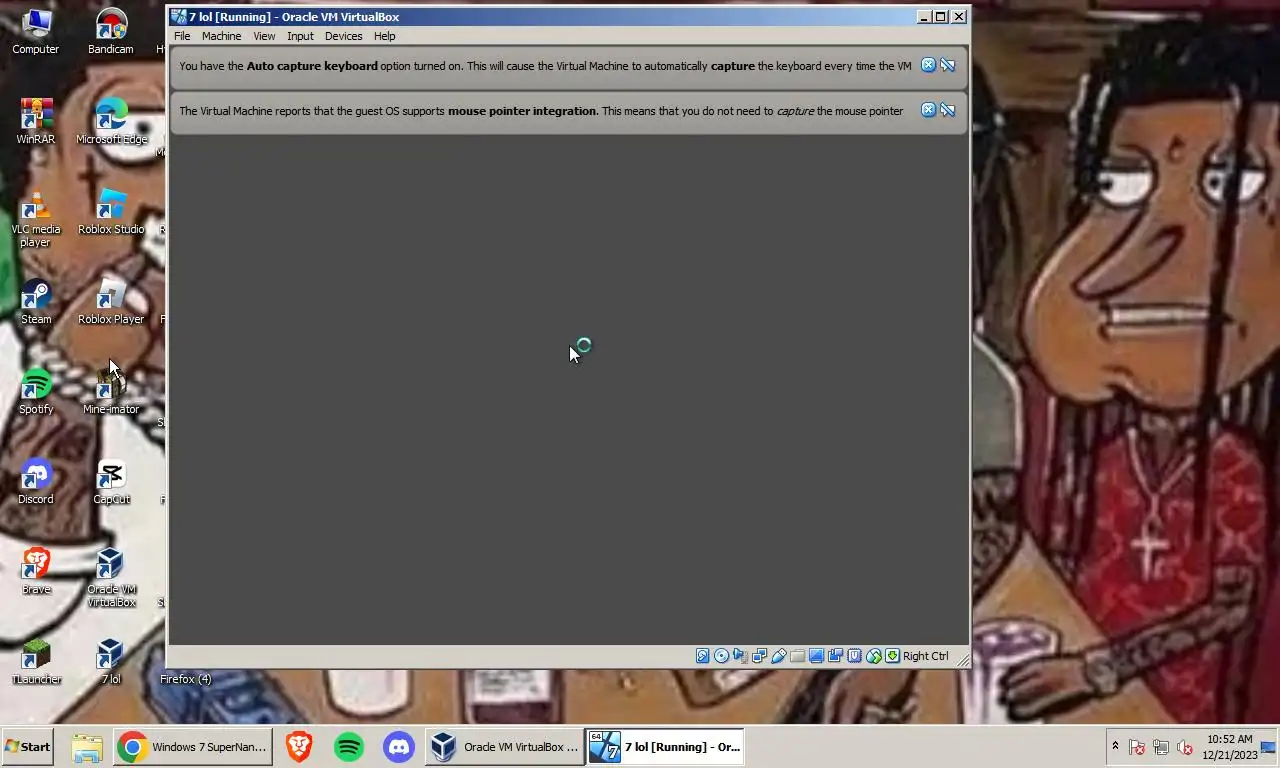The image size is (1280, 768).
Task: Open the Machine menu
Action: [x=221, y=36]
